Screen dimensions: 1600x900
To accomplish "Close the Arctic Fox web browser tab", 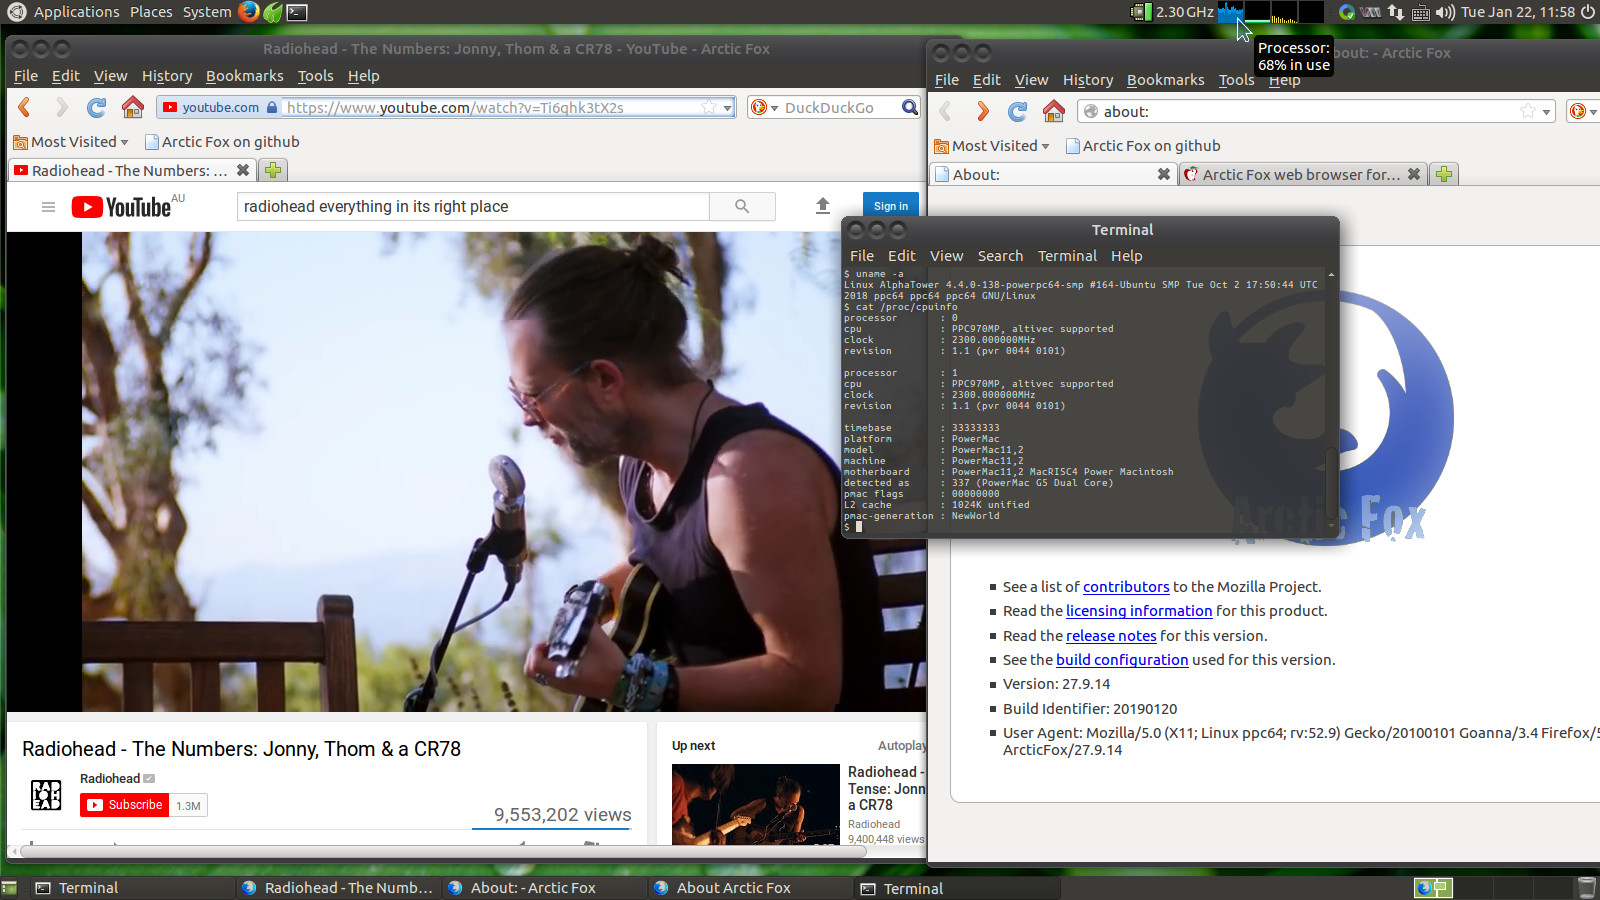I will [x=1413, y=174].
